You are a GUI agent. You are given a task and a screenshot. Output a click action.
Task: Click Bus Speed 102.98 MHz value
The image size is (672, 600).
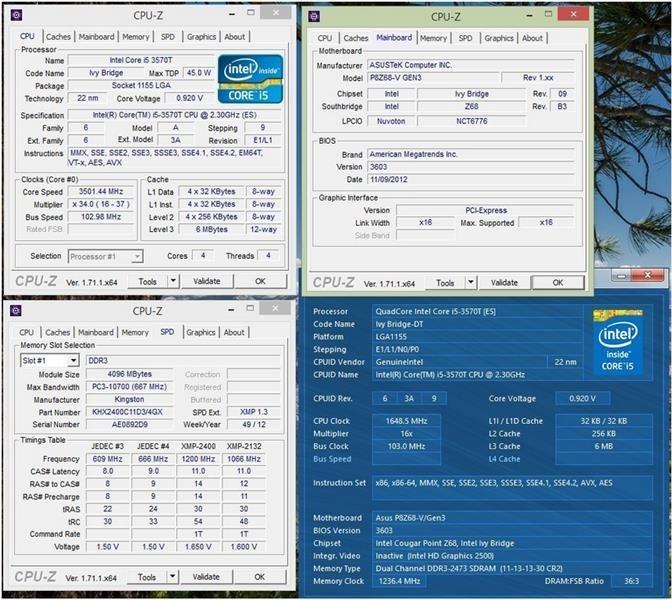pyautogui.click(x=101, y=217)
